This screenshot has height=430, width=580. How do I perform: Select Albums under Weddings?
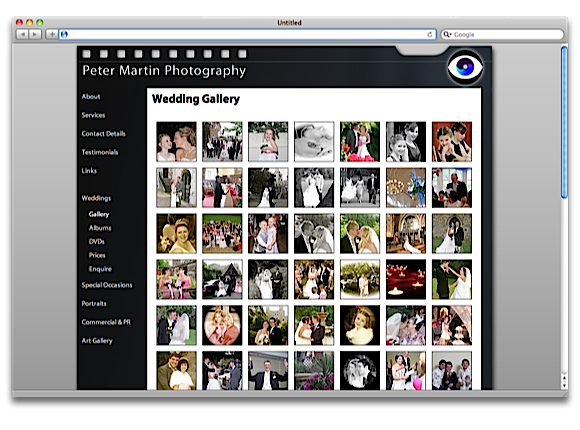100,228
